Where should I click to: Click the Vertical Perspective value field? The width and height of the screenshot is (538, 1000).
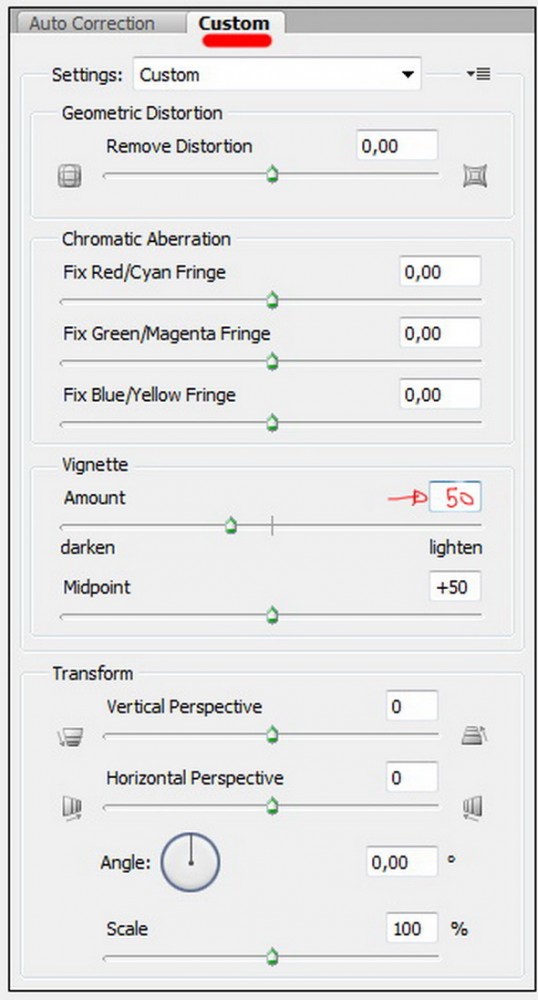click(x=412, y=706)
